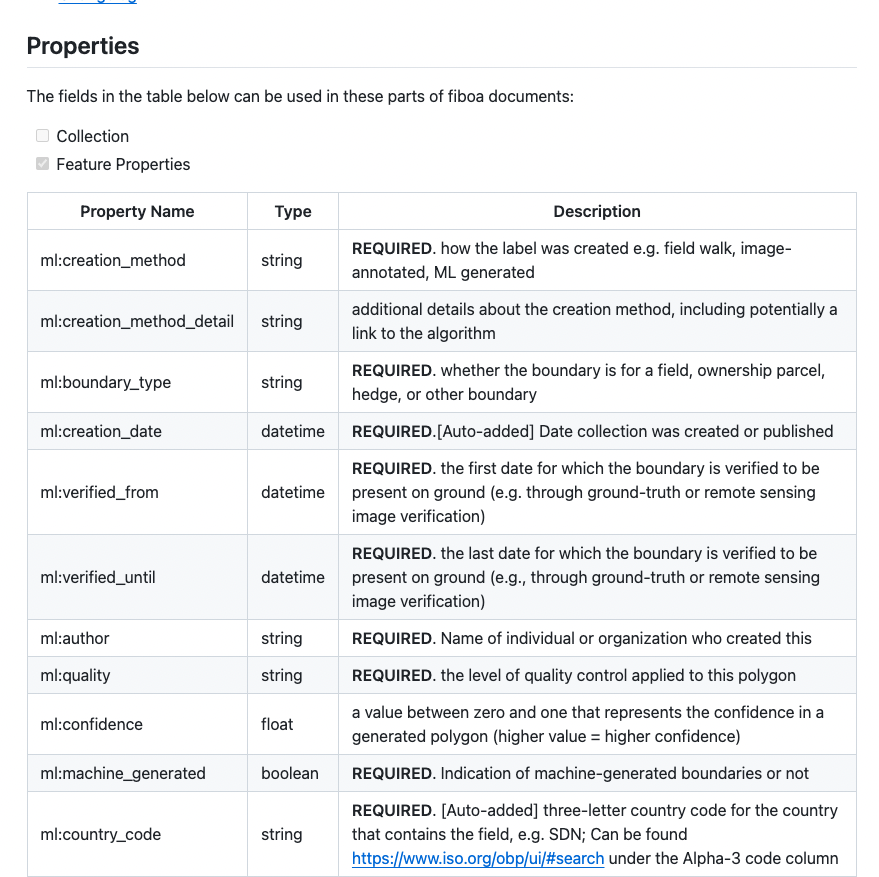Click the ml:verified_from property name
Screen dimensions: 879x877
click(100, 492)
